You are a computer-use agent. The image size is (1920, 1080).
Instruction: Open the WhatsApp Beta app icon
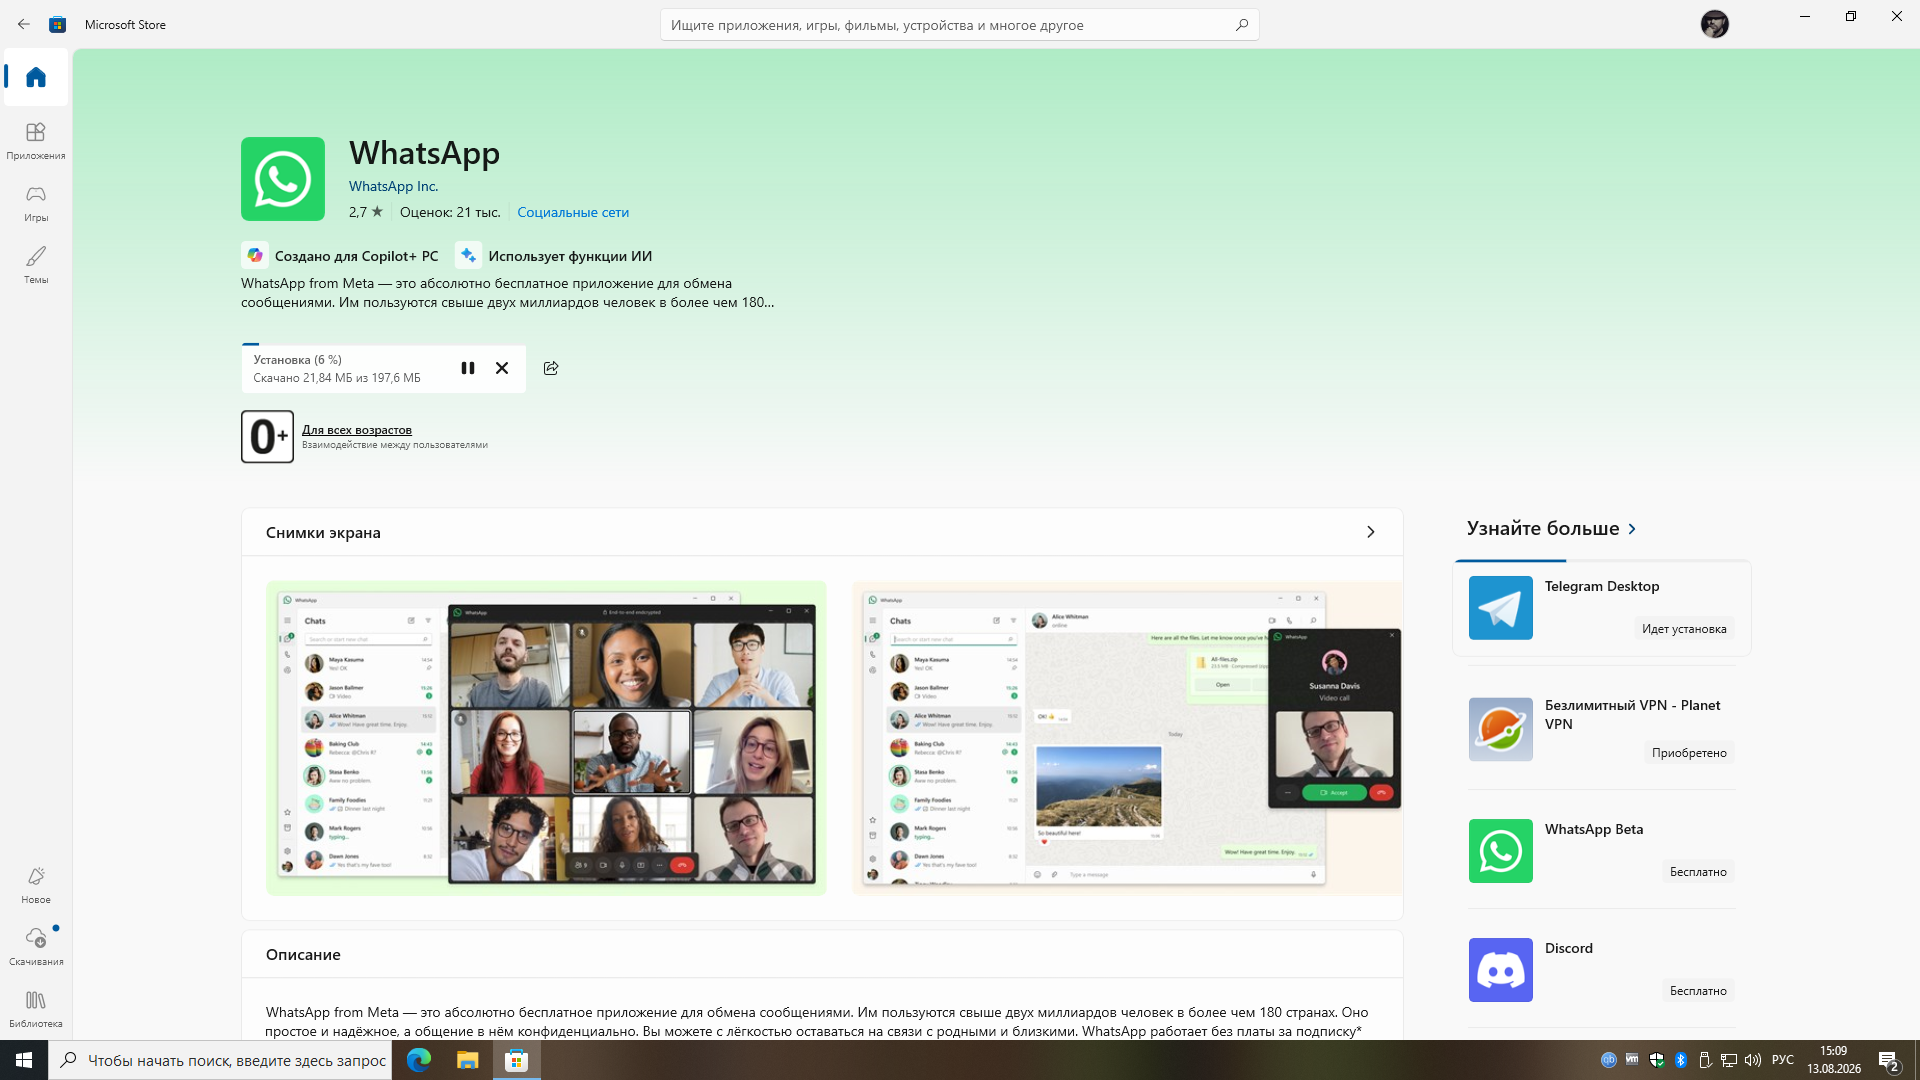1500,851
